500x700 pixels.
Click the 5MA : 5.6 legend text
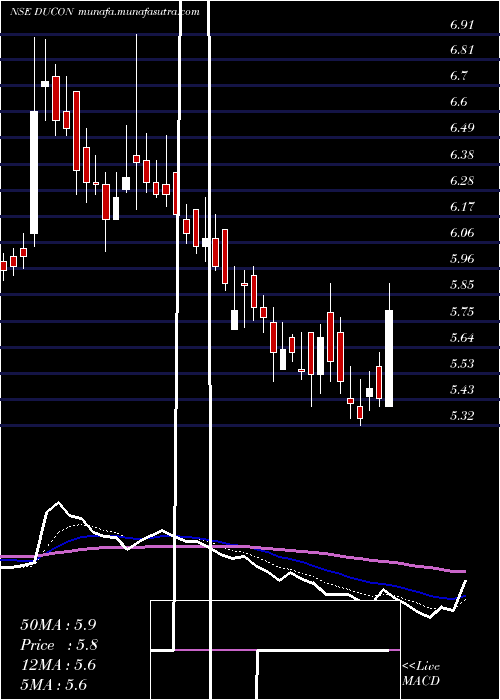[x=54, y=684]
